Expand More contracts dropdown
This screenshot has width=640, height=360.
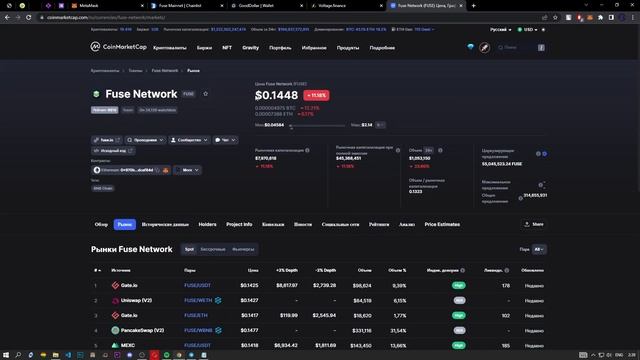pyautogui.click(x=187, y=170)
